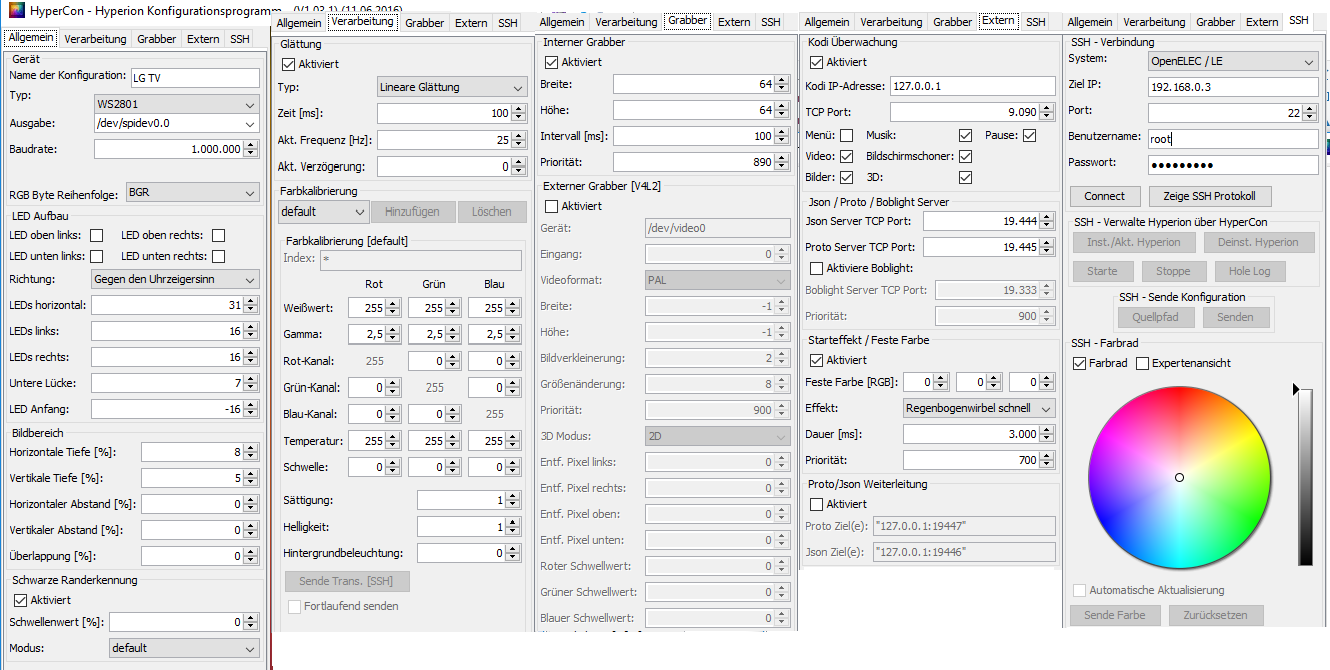The width and height of the screenshot is (1330, 670).
Task: Raise Akt. Frequenz value using up arrow
Action: [519, 136]
